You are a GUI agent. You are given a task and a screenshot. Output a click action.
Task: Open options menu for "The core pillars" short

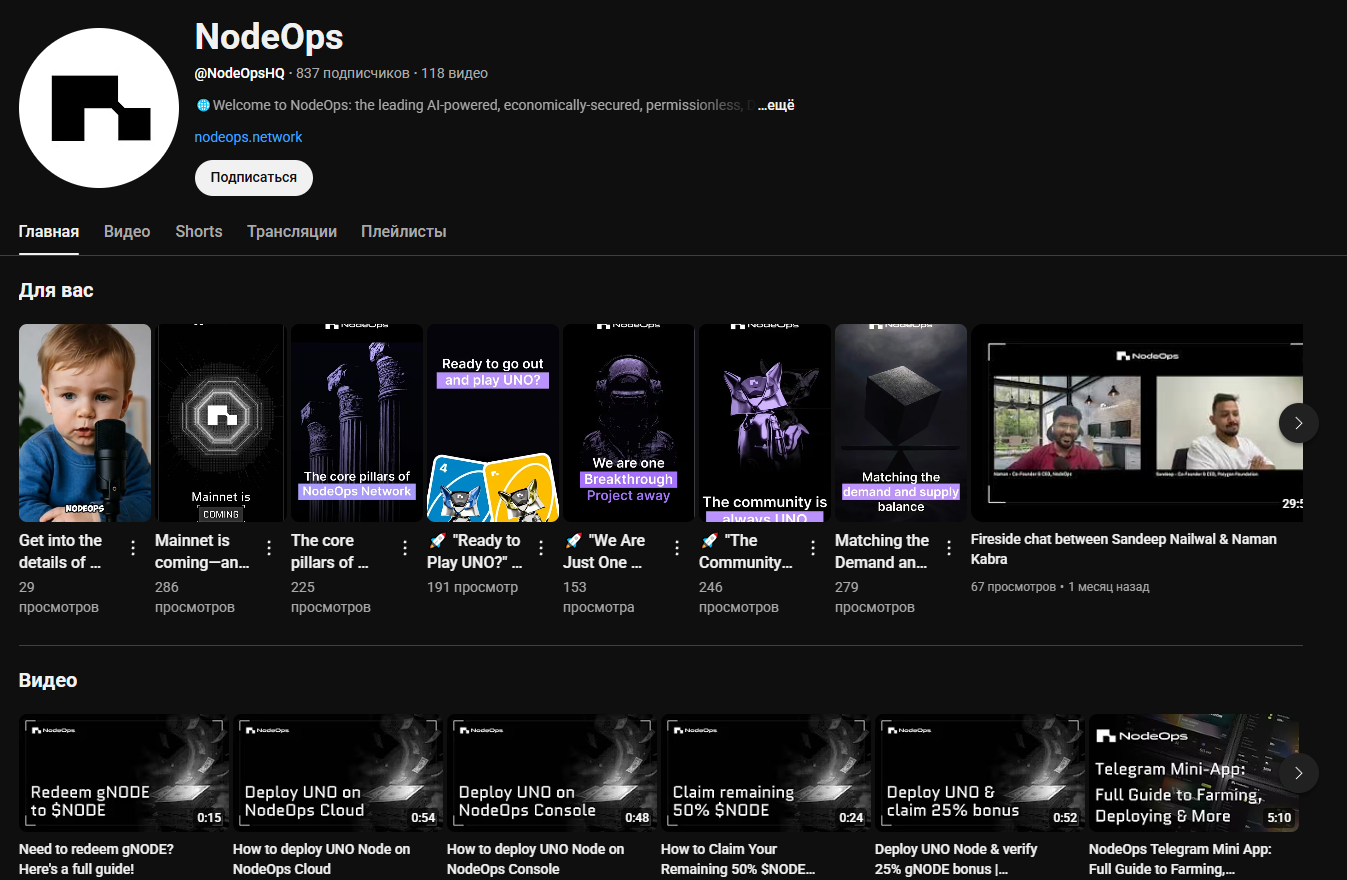pyautogui.click(x=405, y=548)
